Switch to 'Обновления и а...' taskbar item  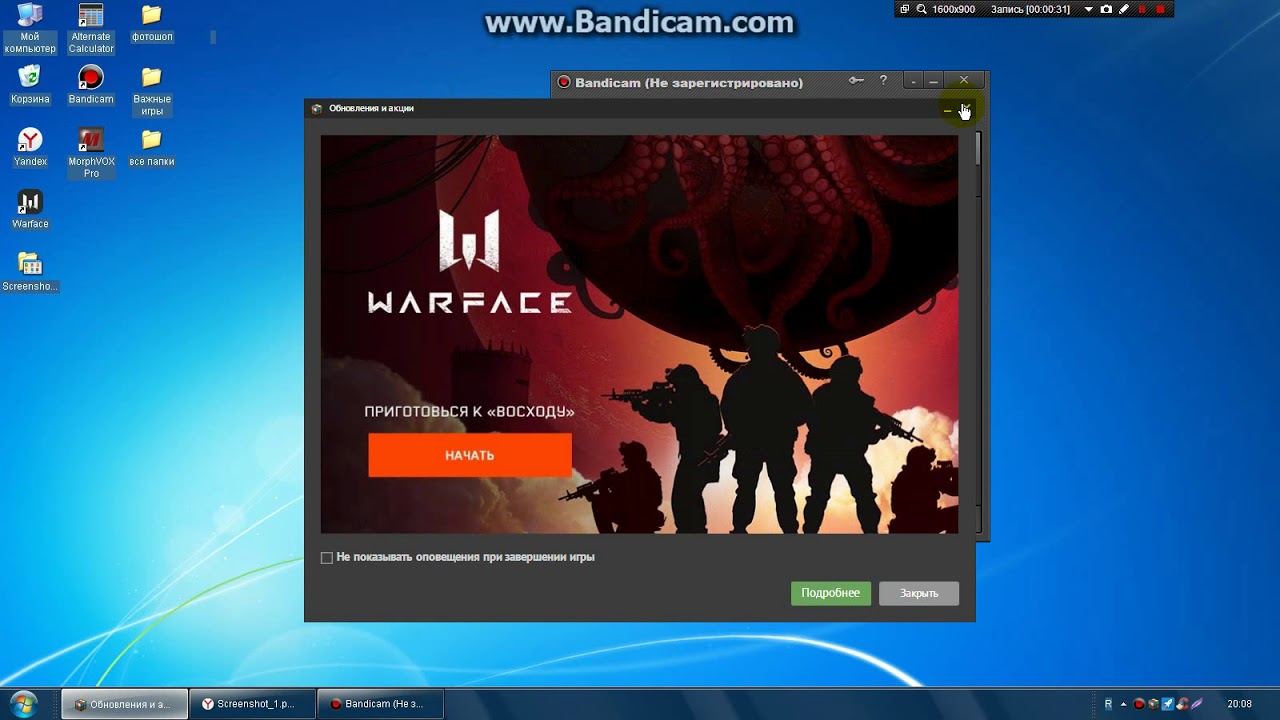pyautogui.click(x=124, y=704)
